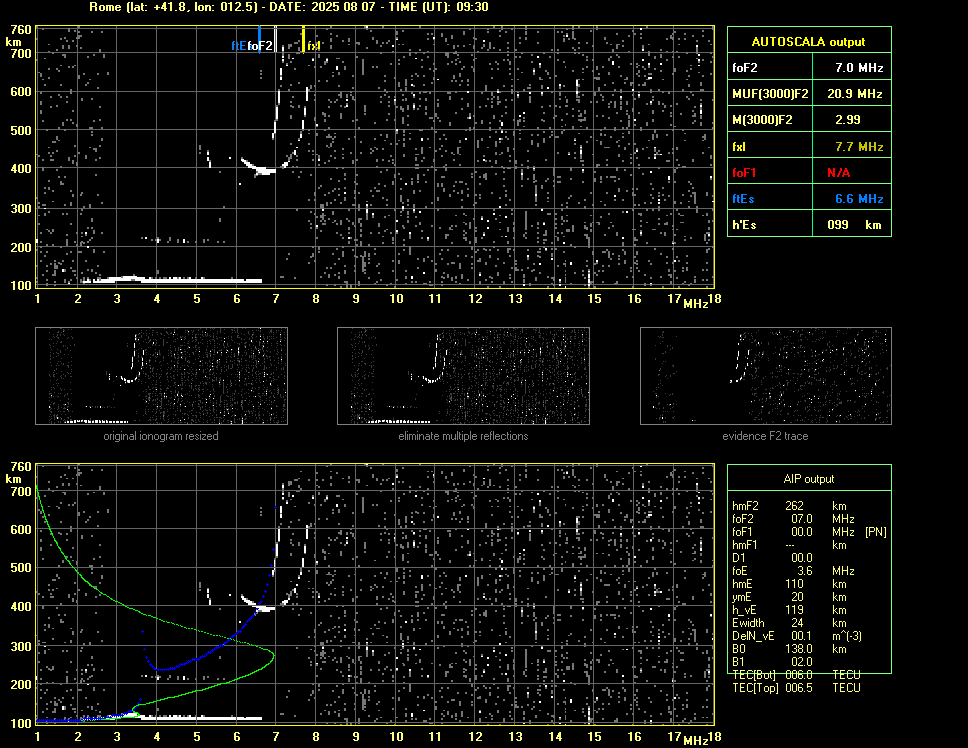The width and height of the screenshot is (968, 748).
Task: Click the h'Es row label
Action: pos(744,225)
